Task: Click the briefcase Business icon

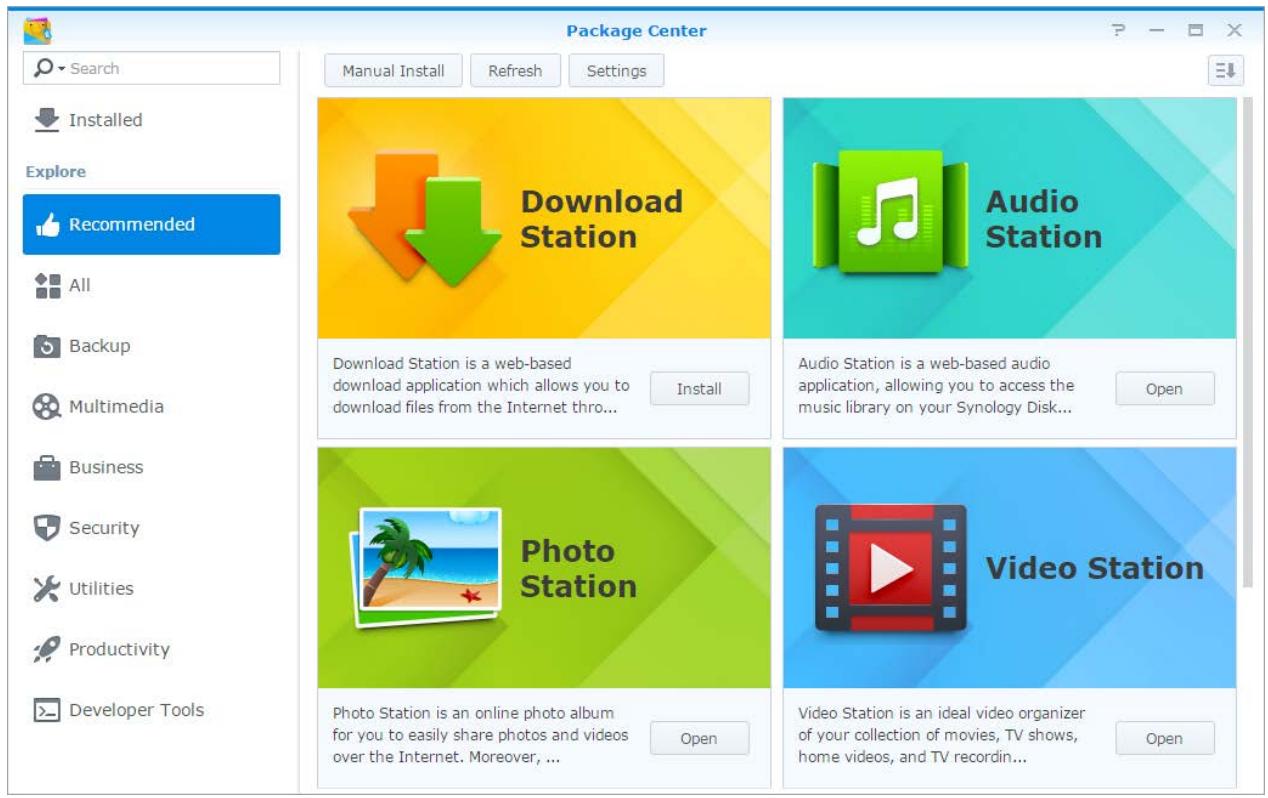Action: [x=47, y=468]
